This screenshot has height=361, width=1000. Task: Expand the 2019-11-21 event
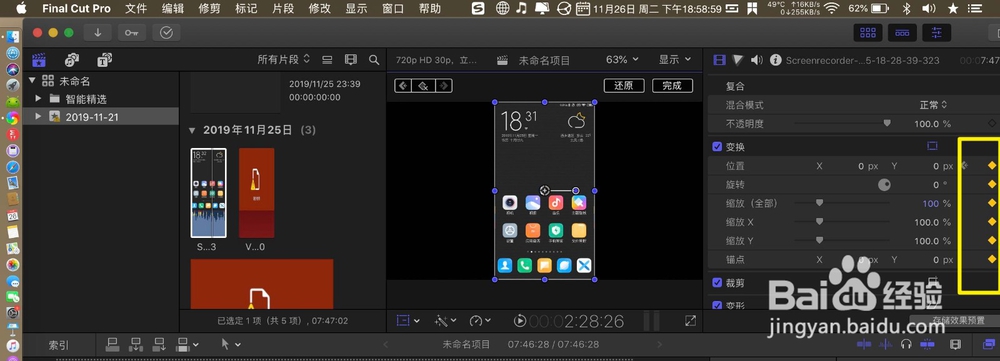(38, 117)
